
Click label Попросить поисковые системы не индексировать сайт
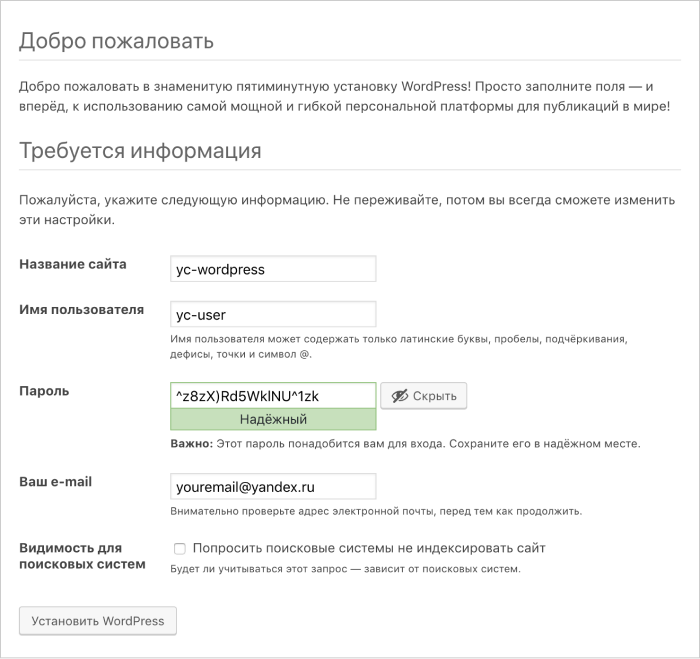click(369, 548)
